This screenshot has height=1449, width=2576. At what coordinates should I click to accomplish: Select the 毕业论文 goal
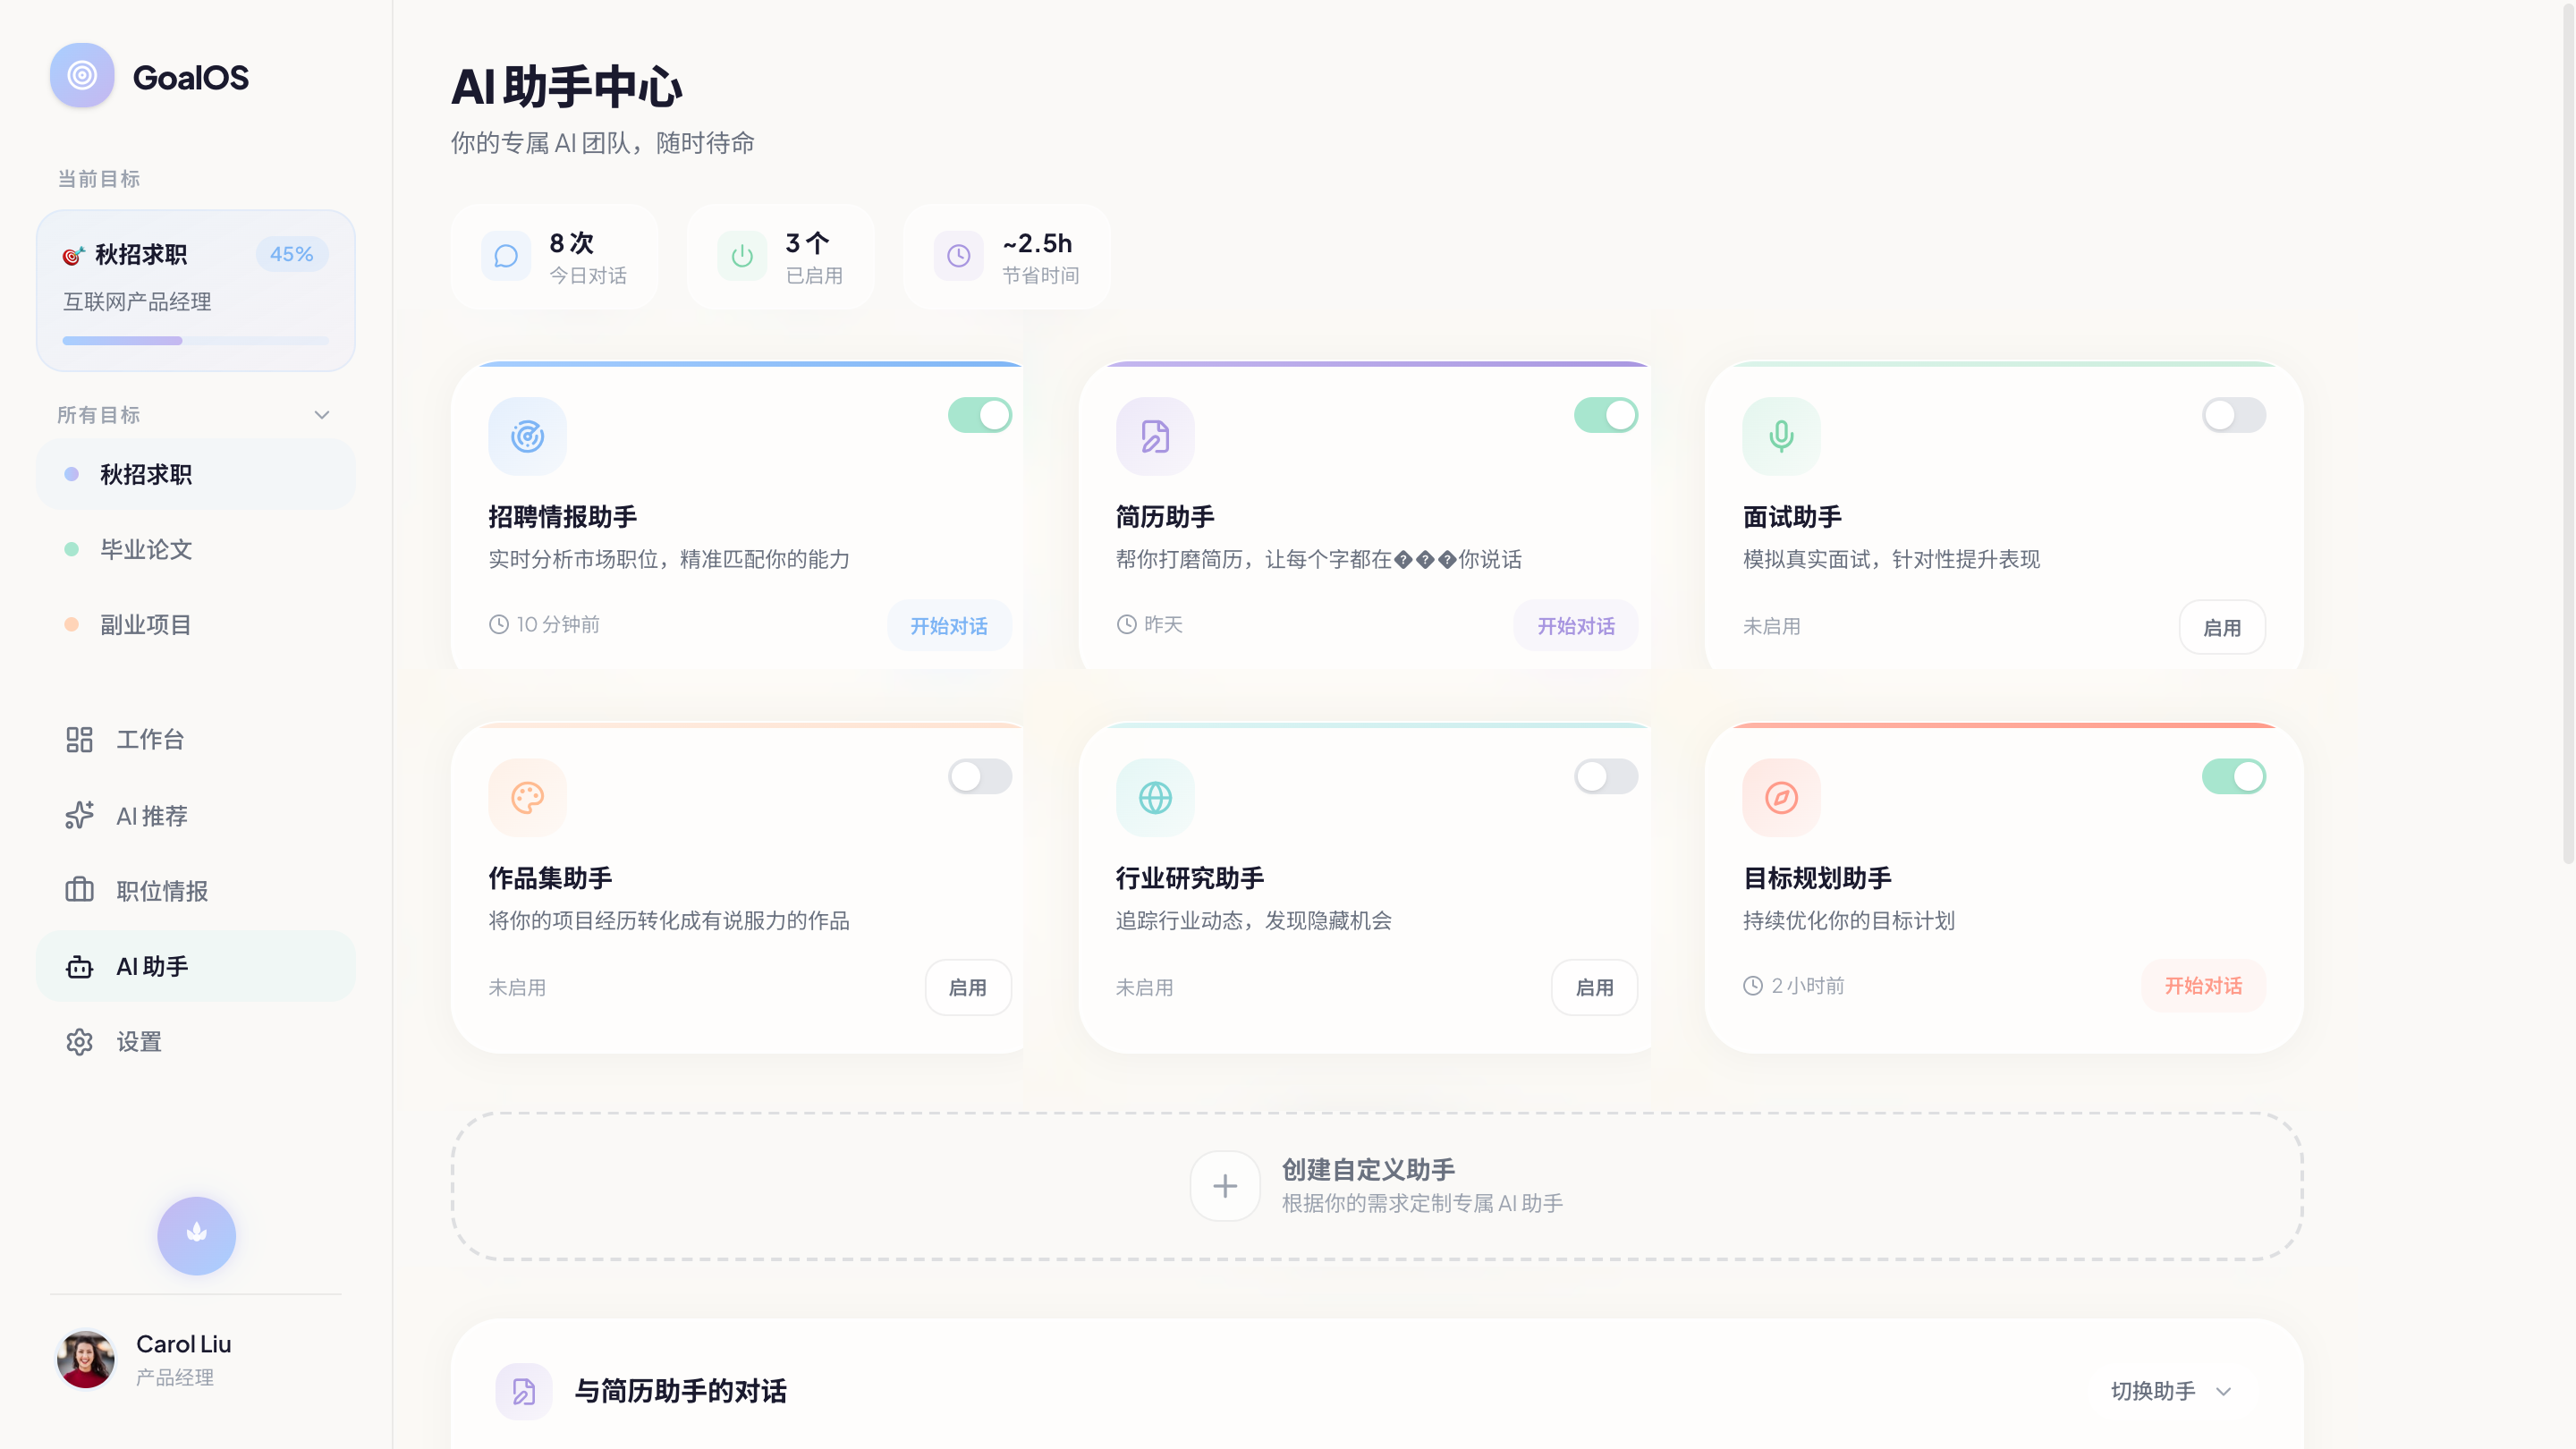(196, 549)
